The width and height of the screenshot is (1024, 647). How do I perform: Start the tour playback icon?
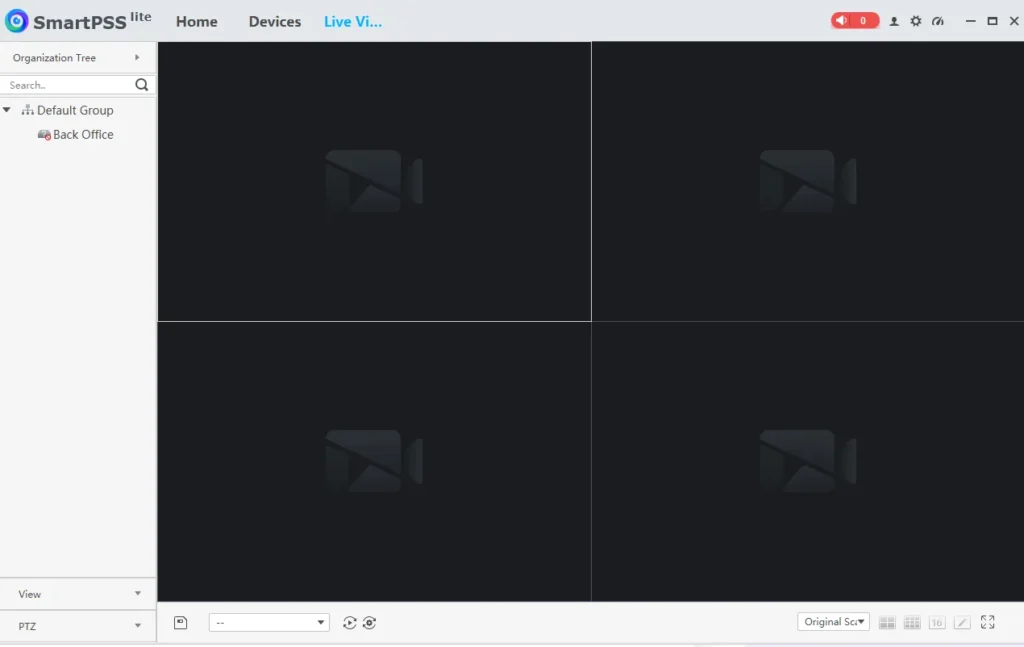pyautogui.click(x=349, y=623)
